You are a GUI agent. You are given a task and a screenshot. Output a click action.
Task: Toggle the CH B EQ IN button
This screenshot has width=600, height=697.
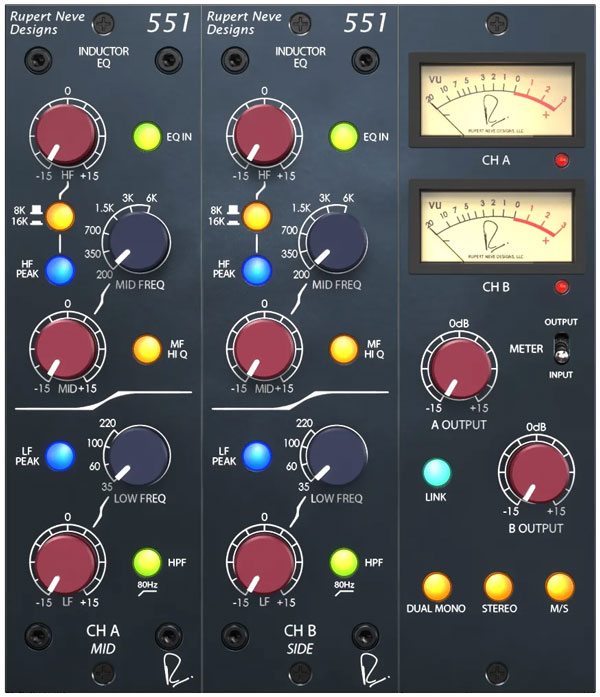344,136
